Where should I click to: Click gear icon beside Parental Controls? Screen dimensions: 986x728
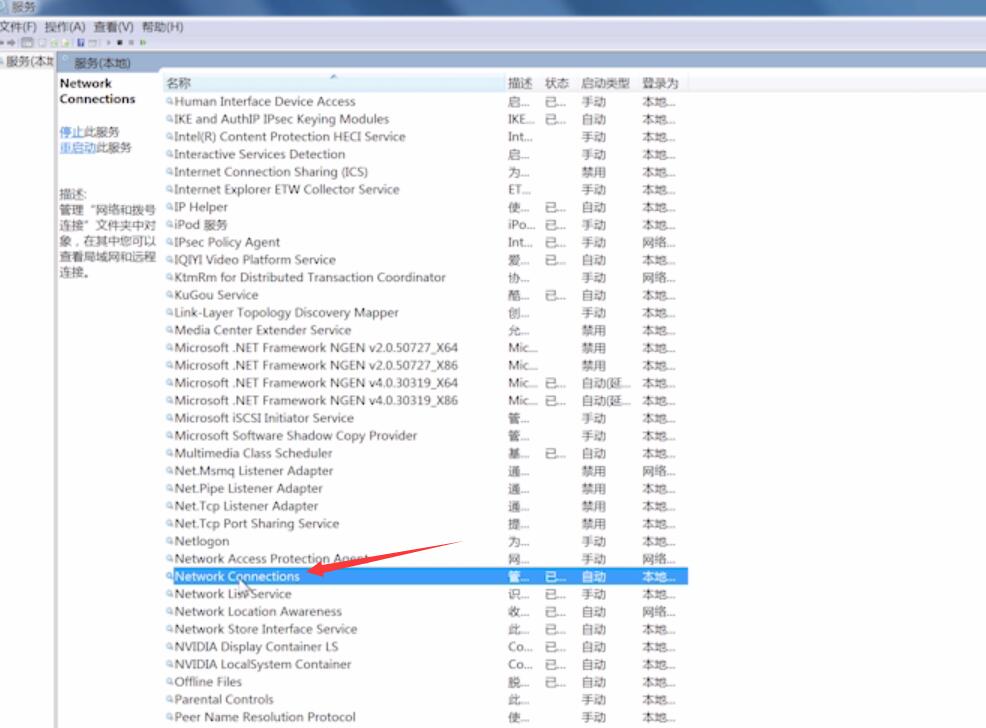pyautogui.click(x=169, y=699)
